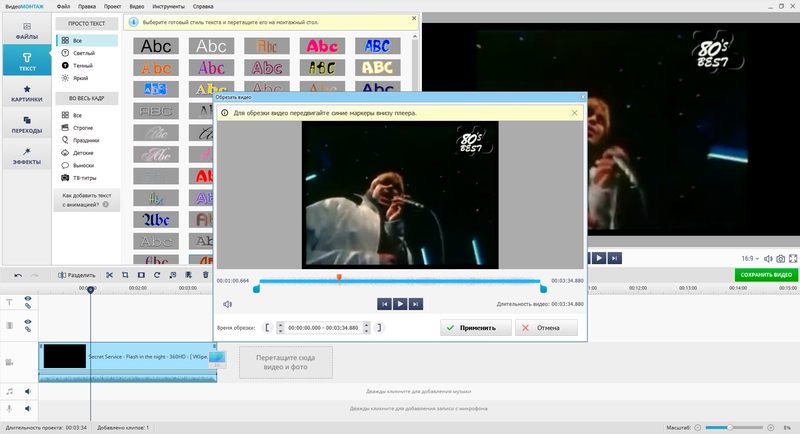Select the Текст sidebar tab

[27, 61]
